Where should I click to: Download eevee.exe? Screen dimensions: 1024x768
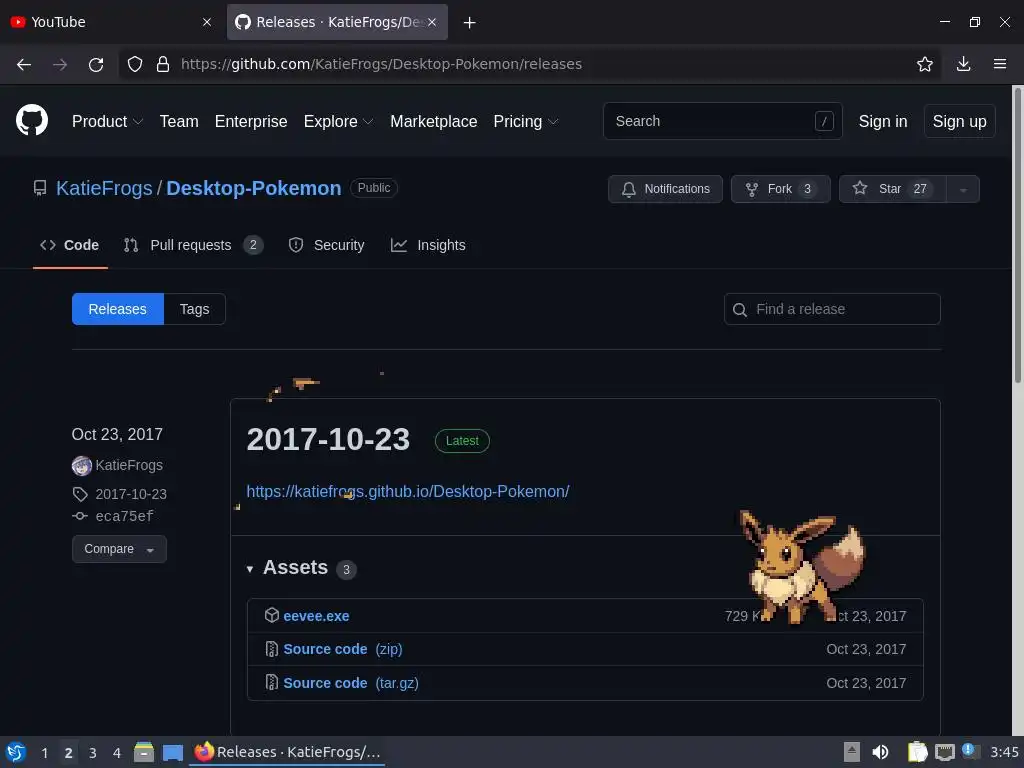coord(316,616)
